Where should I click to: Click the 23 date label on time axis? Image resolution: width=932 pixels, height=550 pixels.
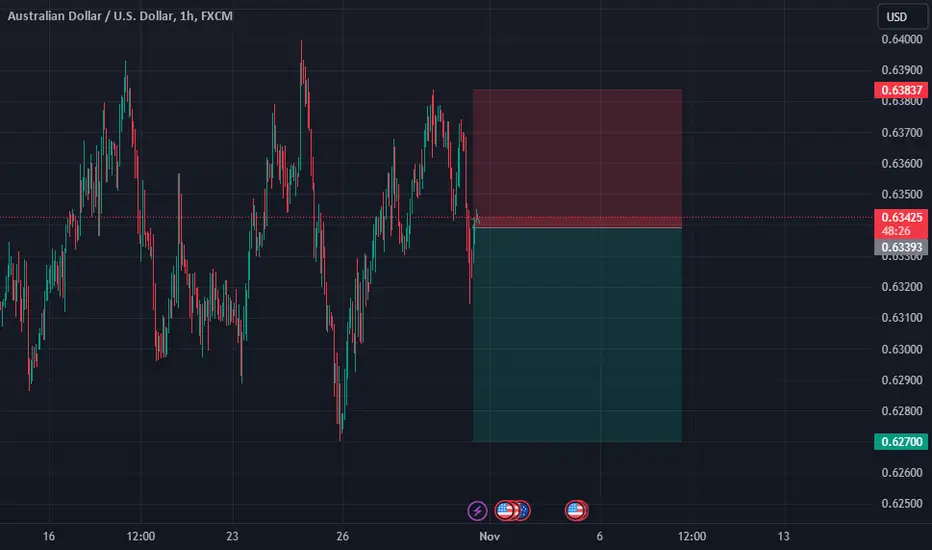(x=232, y=536)
